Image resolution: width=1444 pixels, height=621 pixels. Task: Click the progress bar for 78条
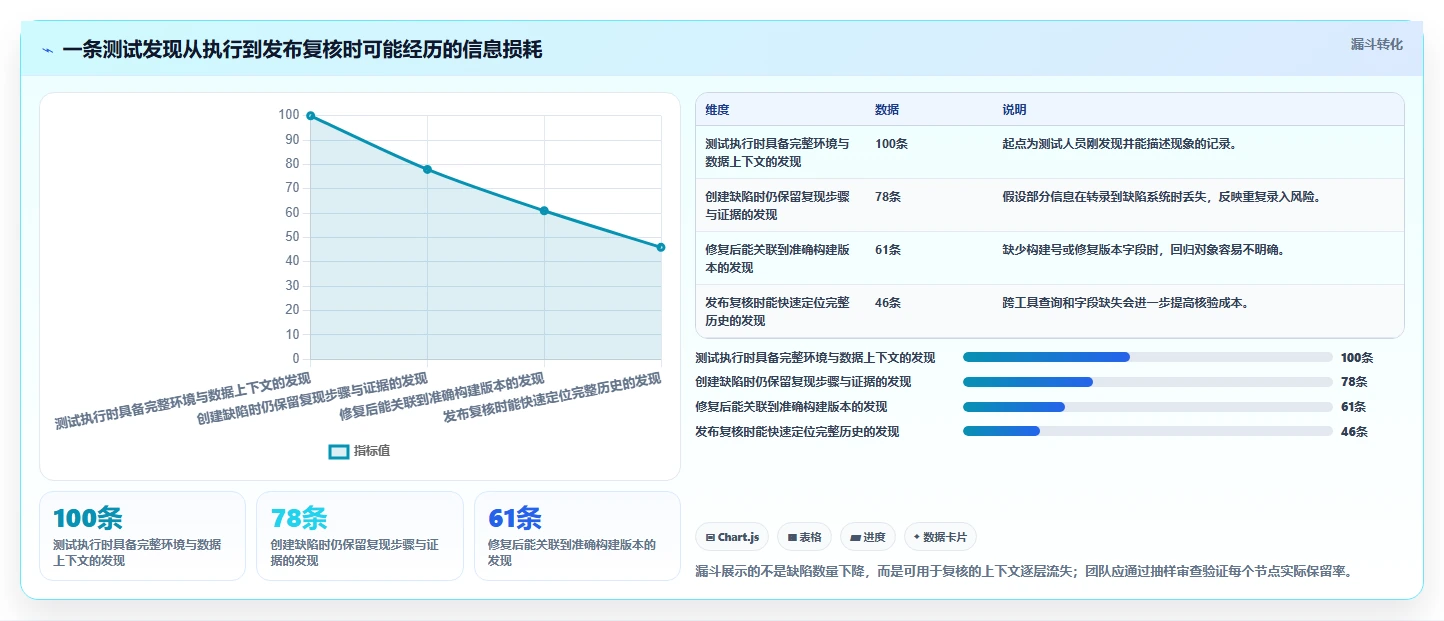pos(1148,382)
